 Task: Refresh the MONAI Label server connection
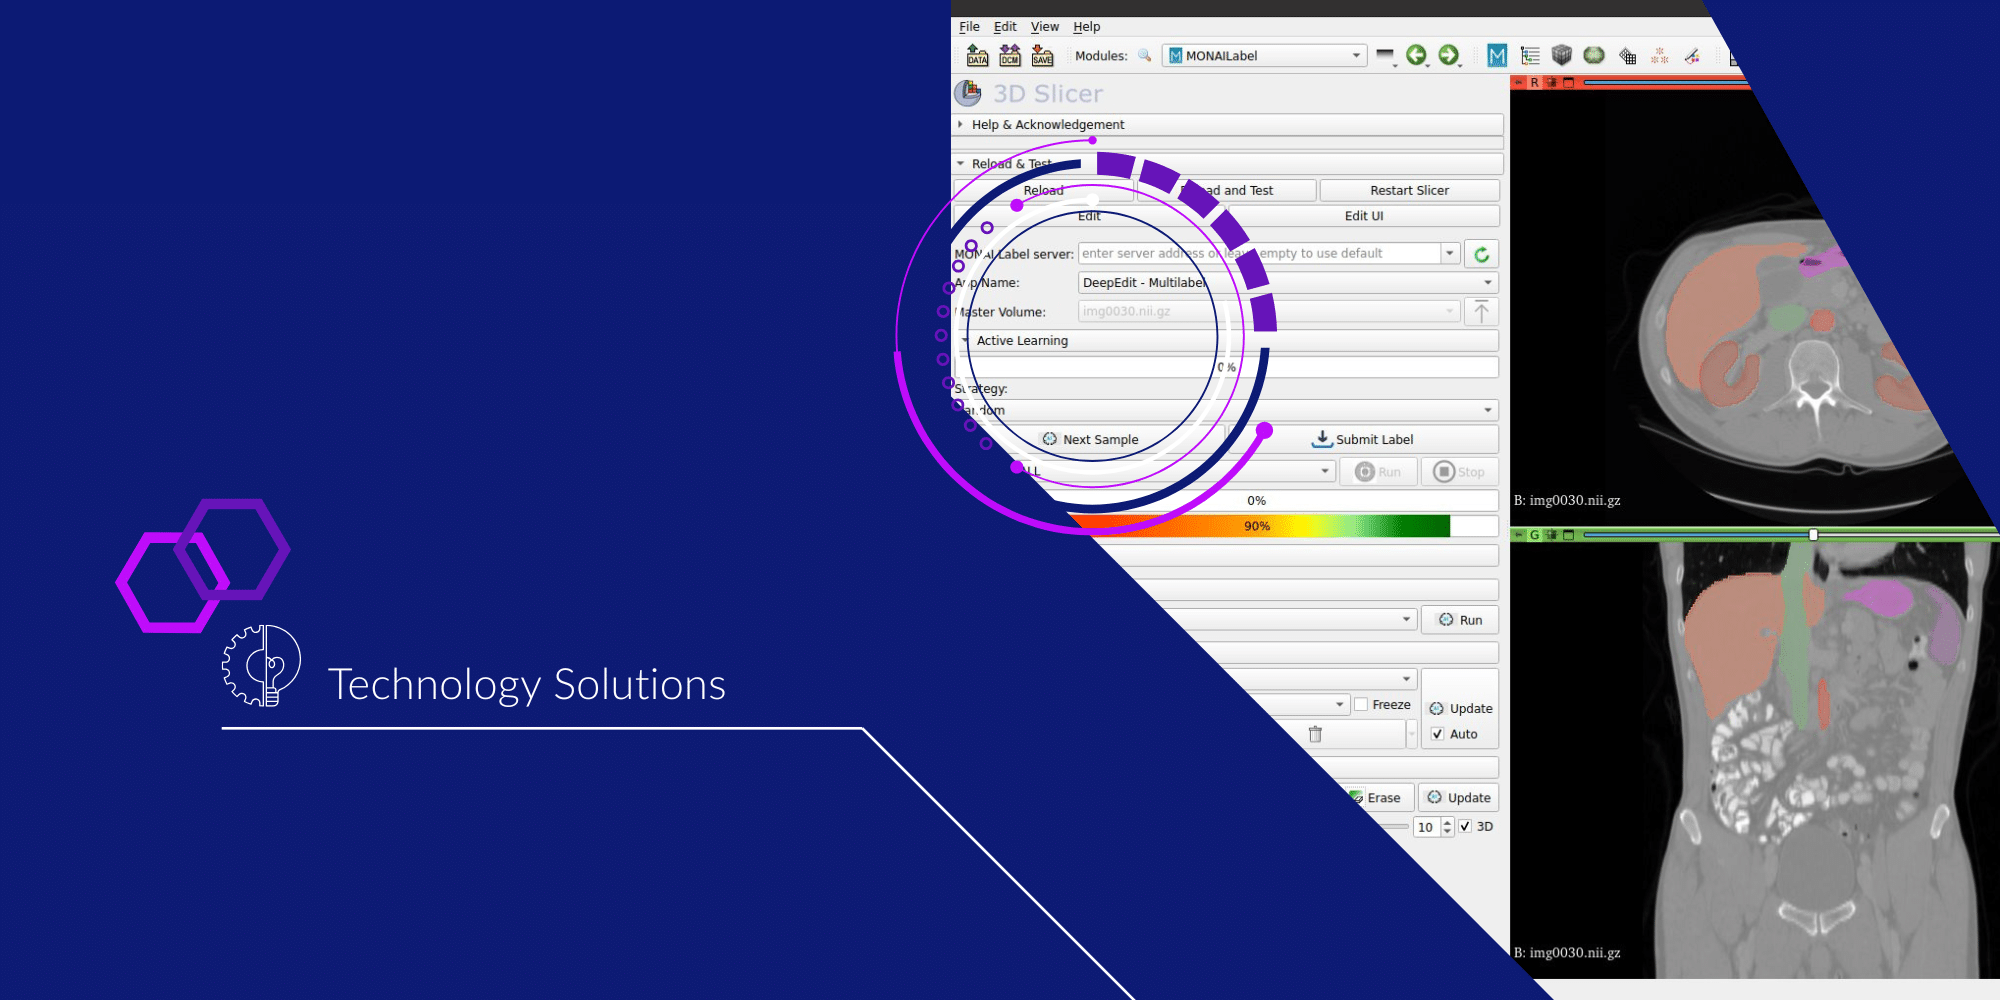point(1481,254)
